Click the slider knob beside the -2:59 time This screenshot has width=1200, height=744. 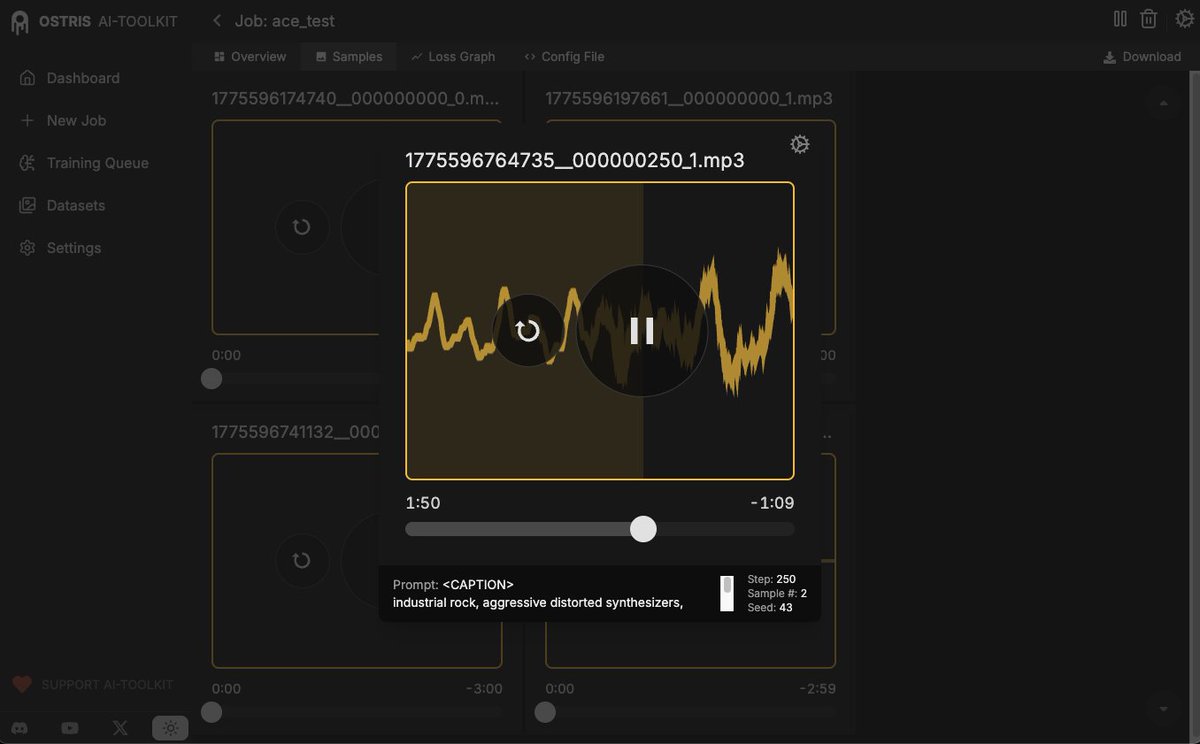[545, 712]
